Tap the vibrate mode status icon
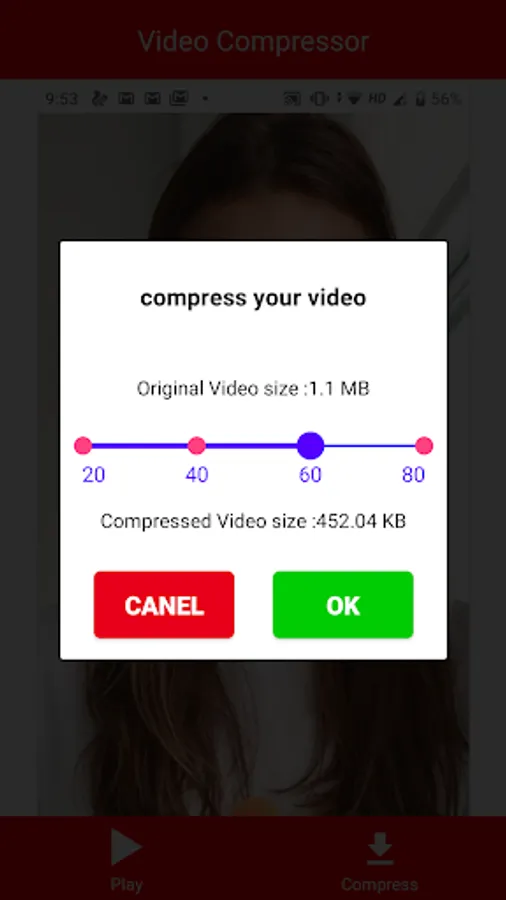The image size is (506, 900). (319, 99)
